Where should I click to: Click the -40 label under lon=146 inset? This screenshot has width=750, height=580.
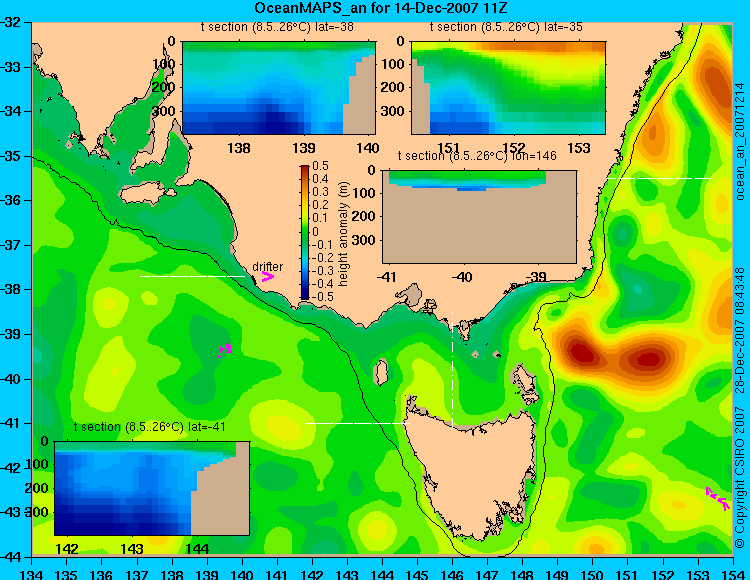point(463,276)
